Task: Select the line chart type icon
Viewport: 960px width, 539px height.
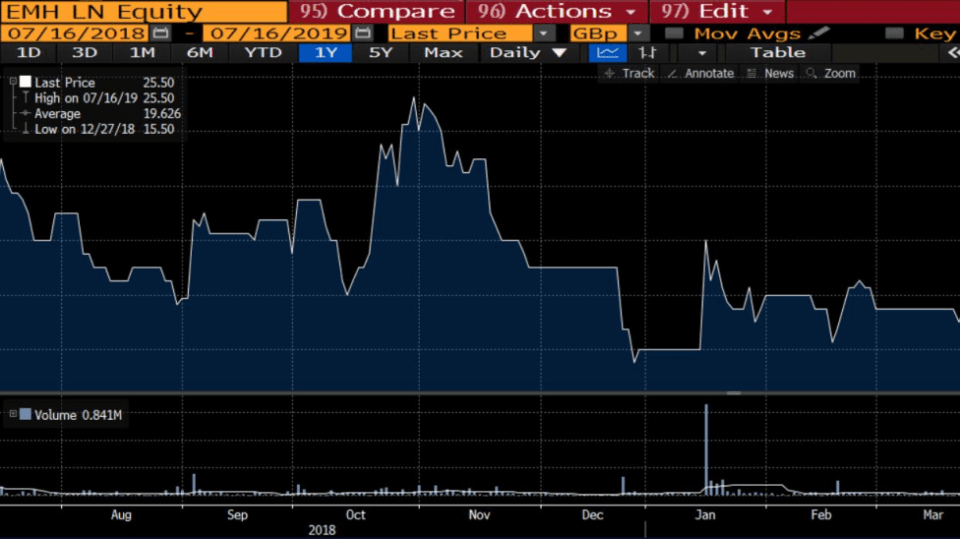Action: [x=607, y=53]
